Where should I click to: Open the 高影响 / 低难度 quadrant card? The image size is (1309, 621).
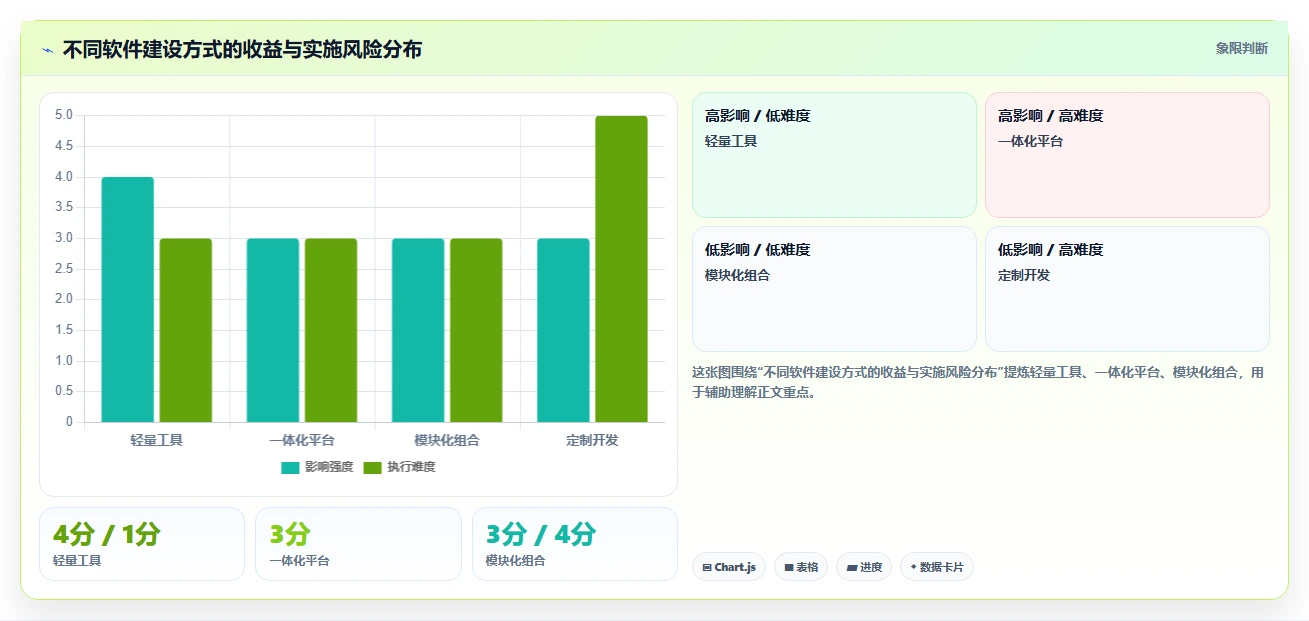(x=834, y=155)
